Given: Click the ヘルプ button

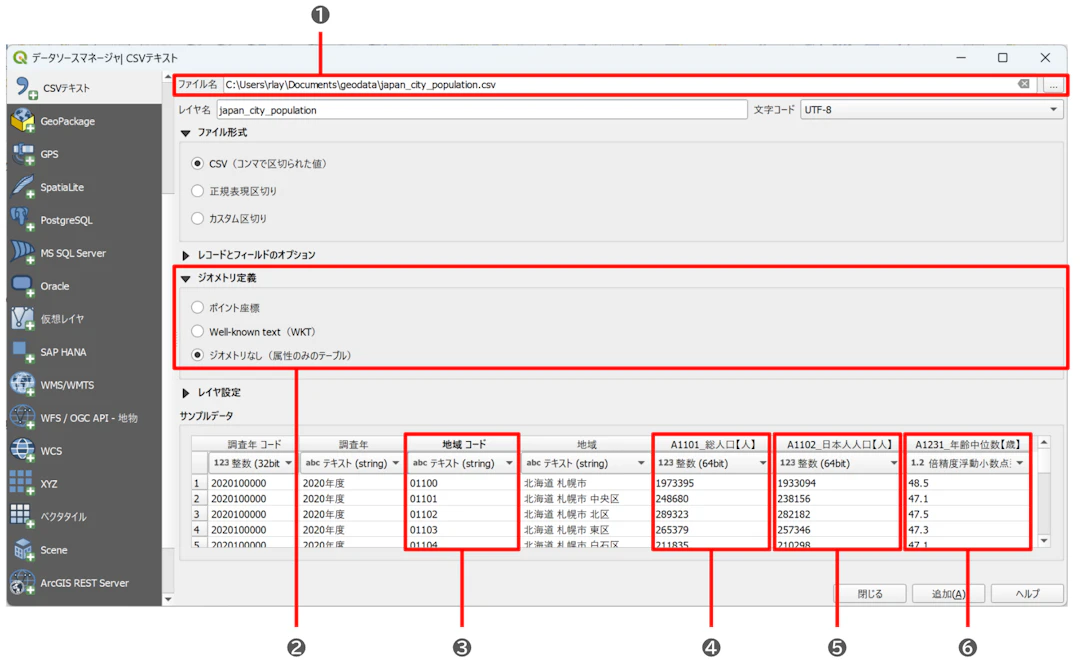Looking at the screenshot, I should click(1027, 594).
